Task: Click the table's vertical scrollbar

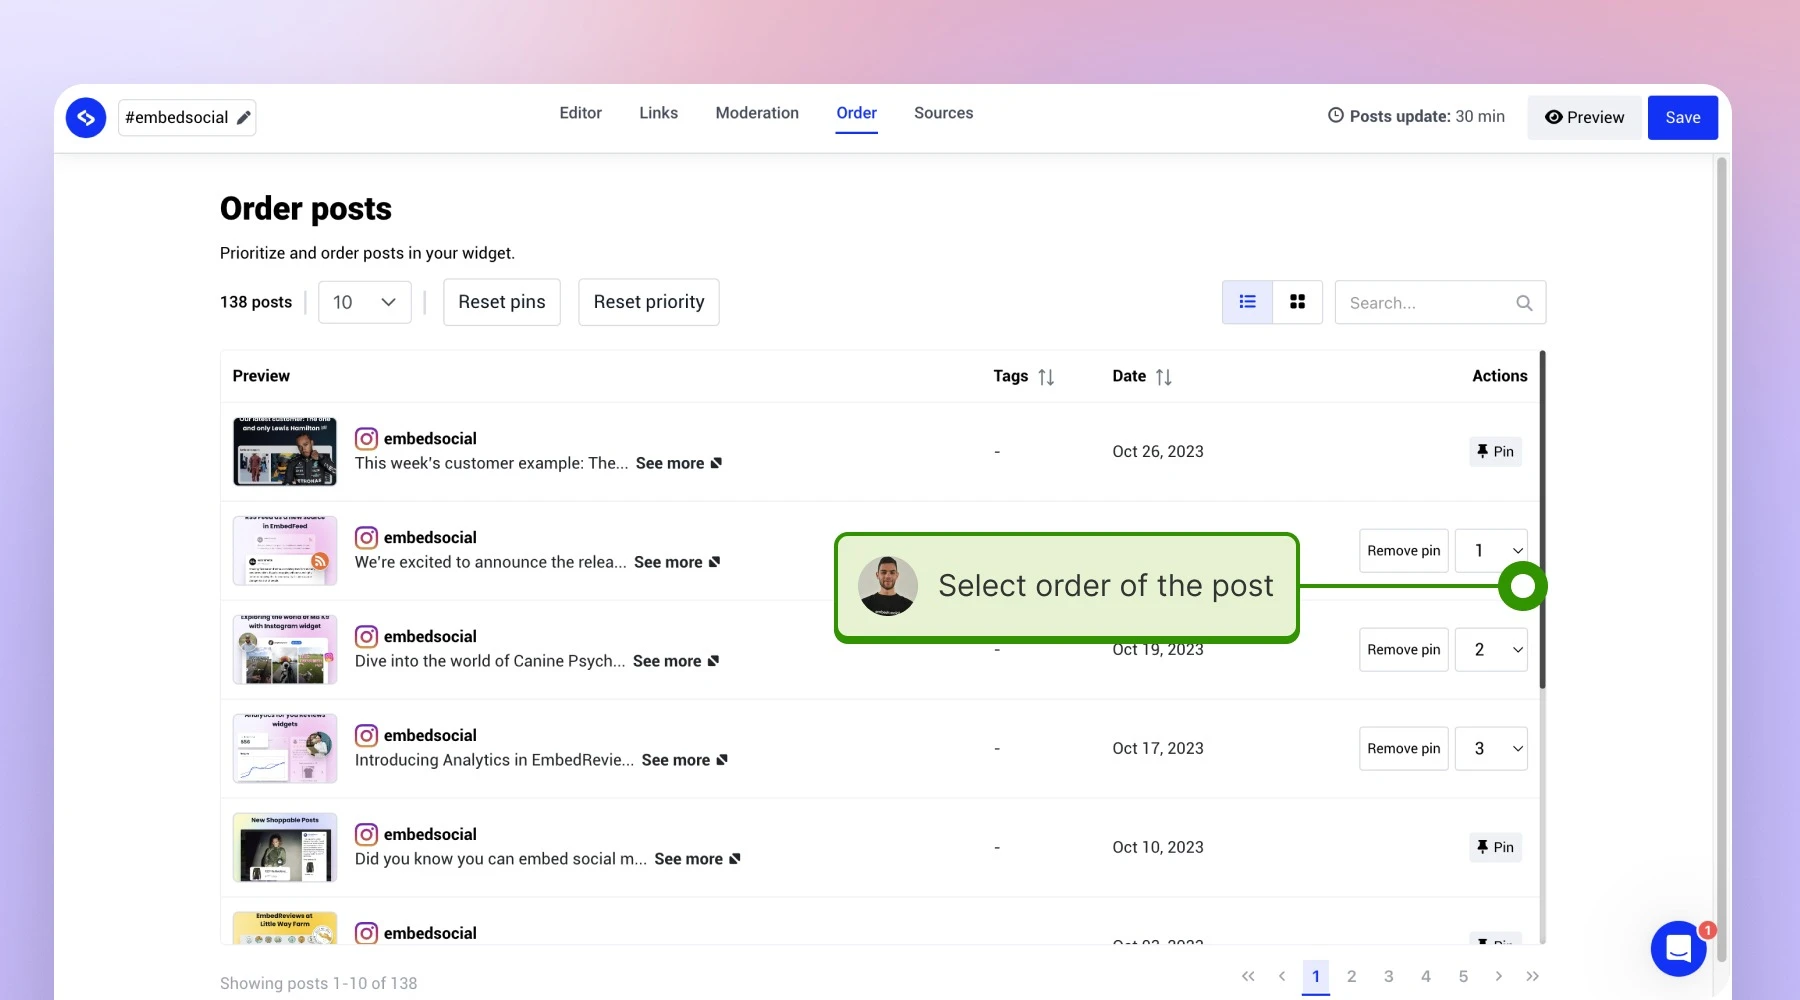Action: click(1543, 520)
